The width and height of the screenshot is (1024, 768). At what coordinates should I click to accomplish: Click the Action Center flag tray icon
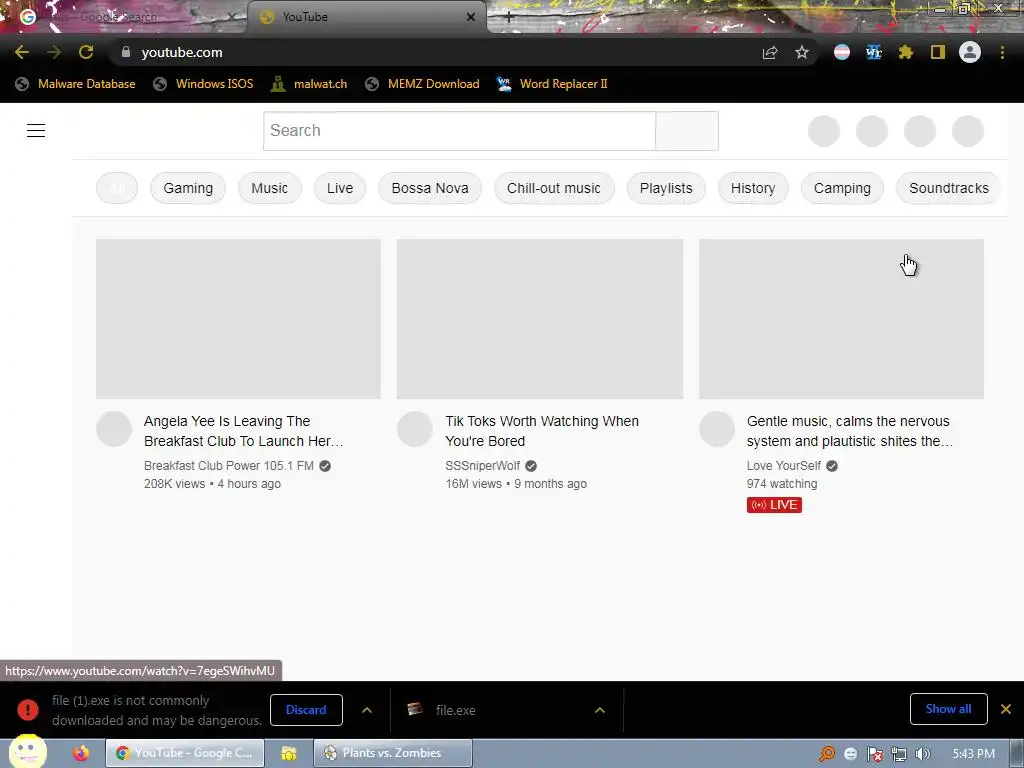(874, 754)
